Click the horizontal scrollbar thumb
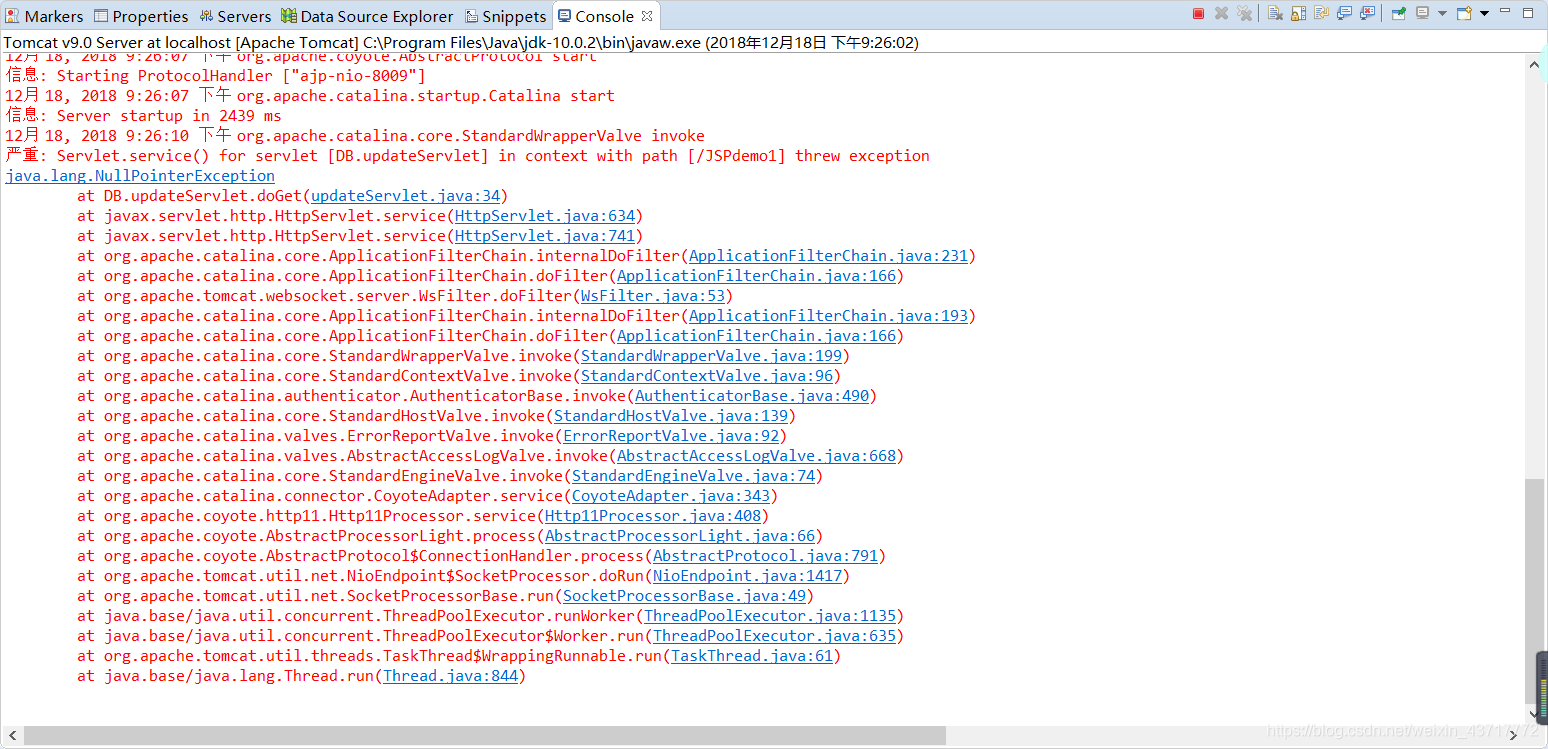Viewport: 1548px width, 749px height. tap(485, 735)
